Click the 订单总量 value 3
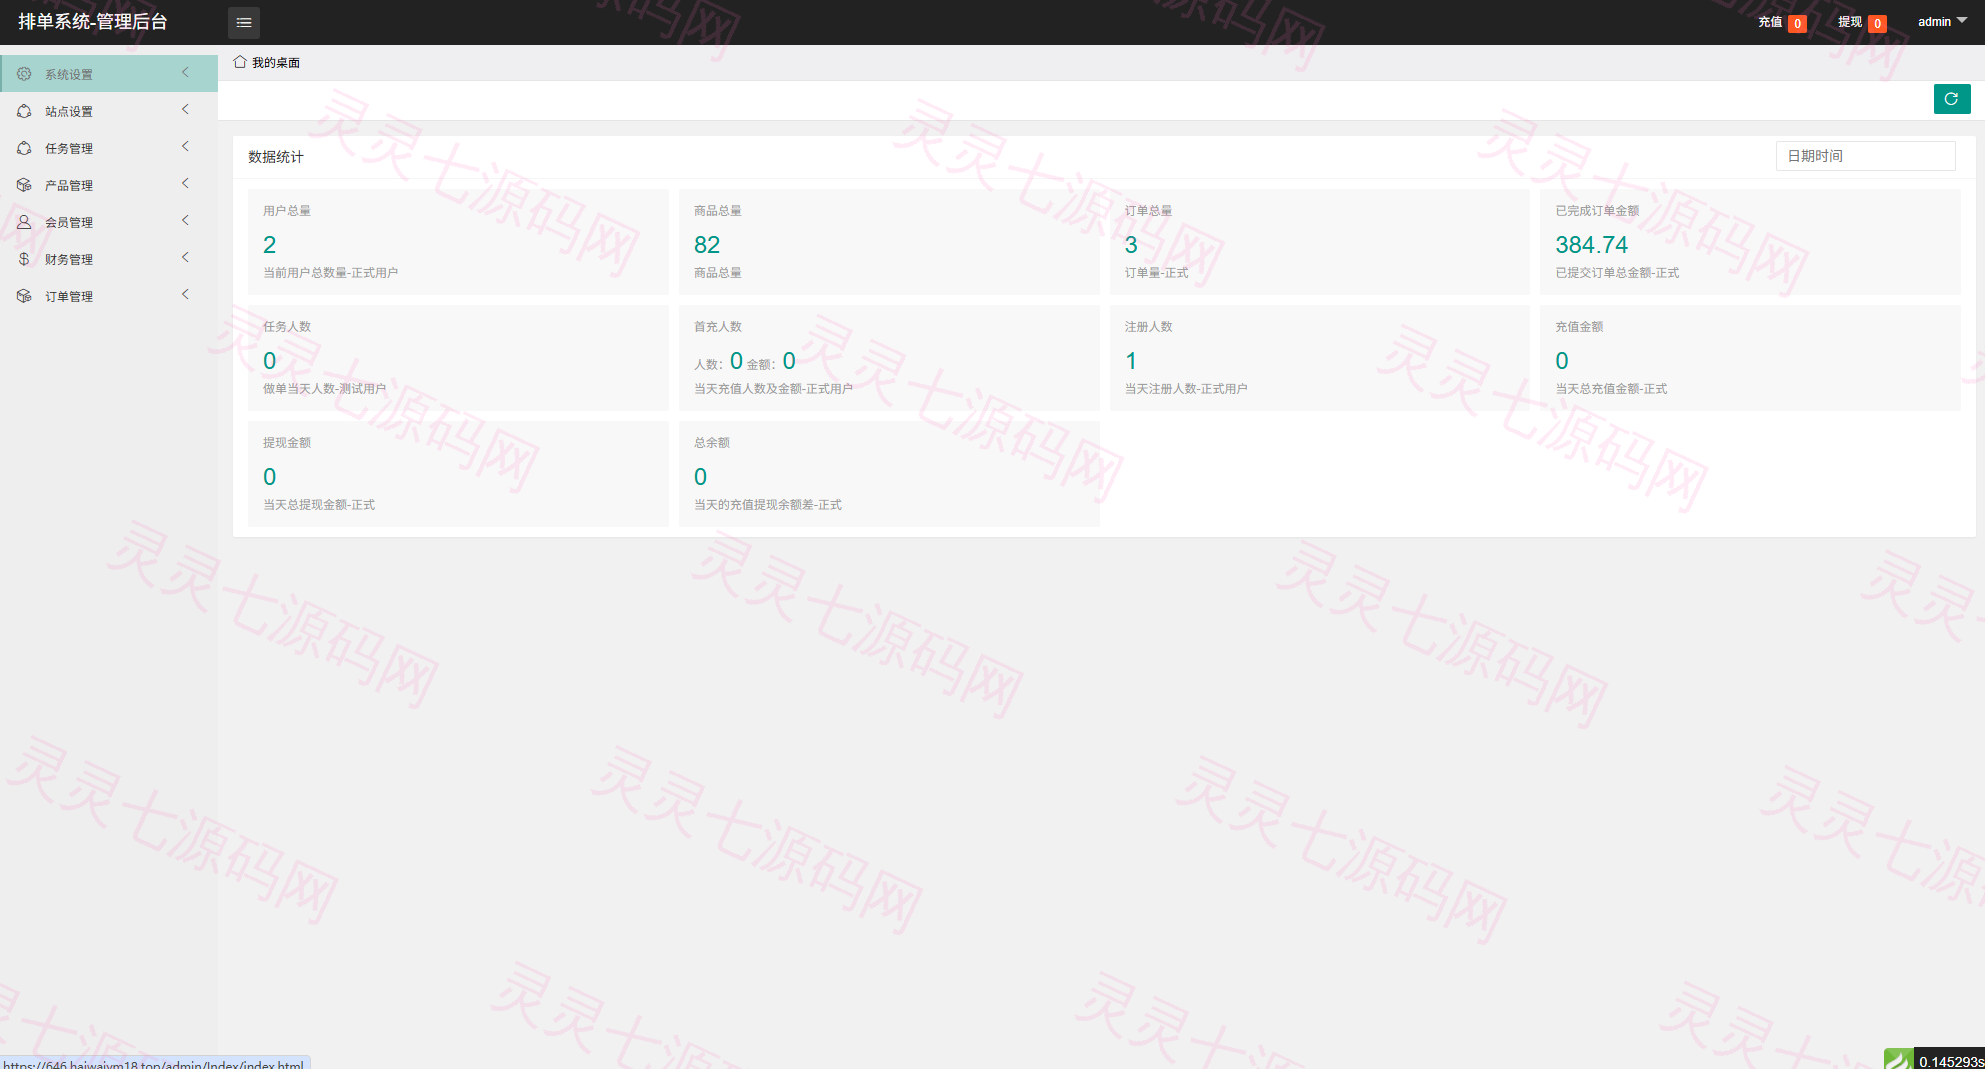The width and height of the screenshot is (1985, 1069). (1131, 245)
